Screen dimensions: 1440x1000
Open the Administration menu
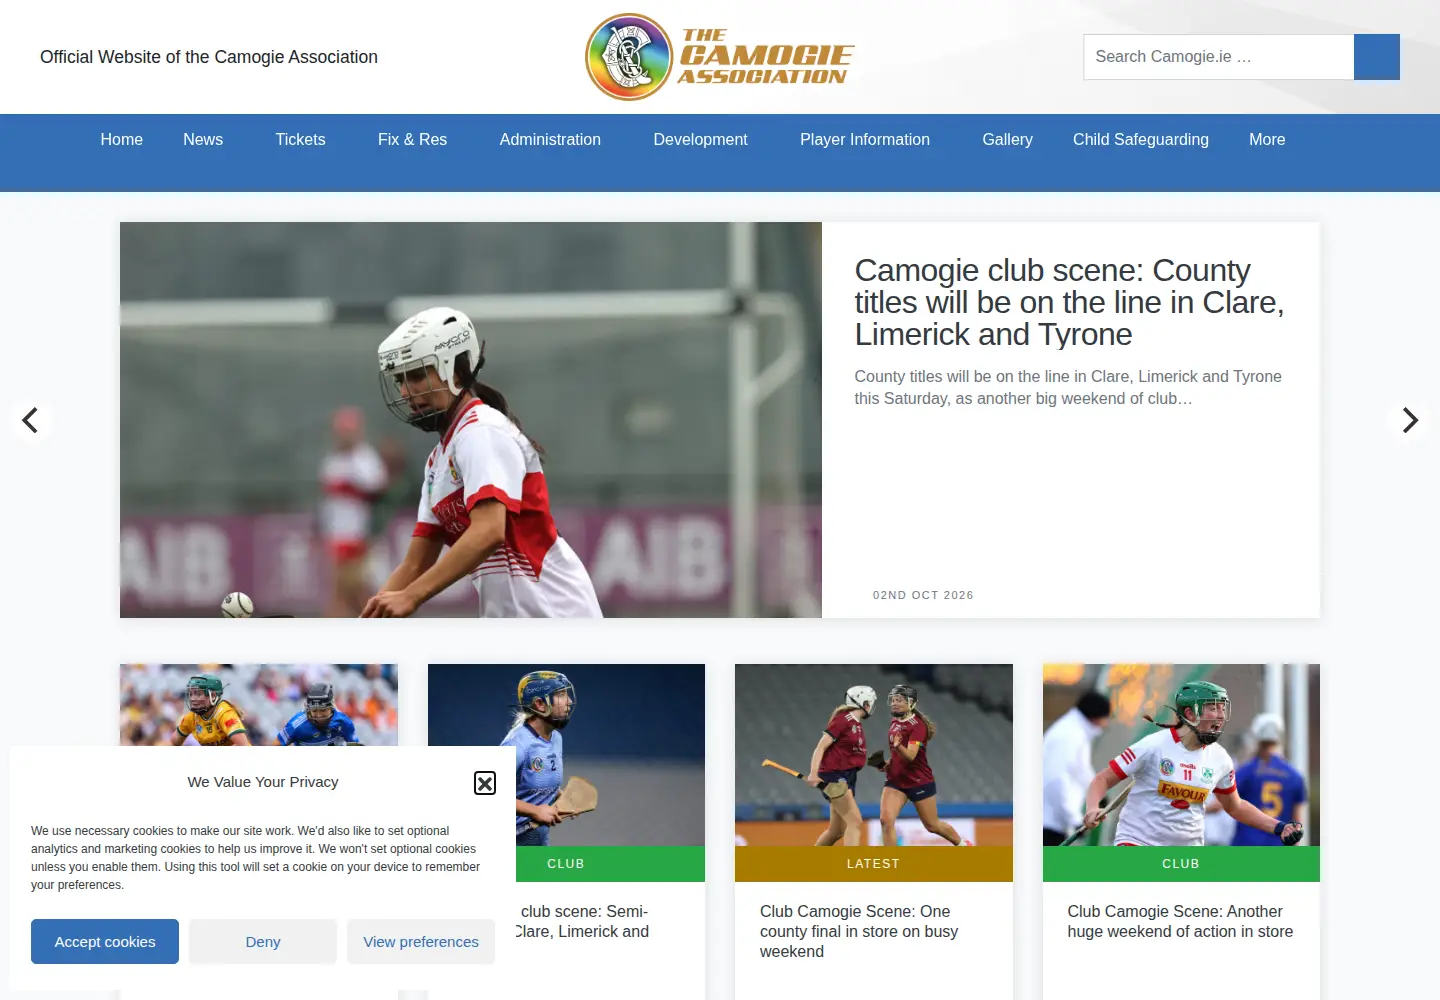(x=550, y=140)
